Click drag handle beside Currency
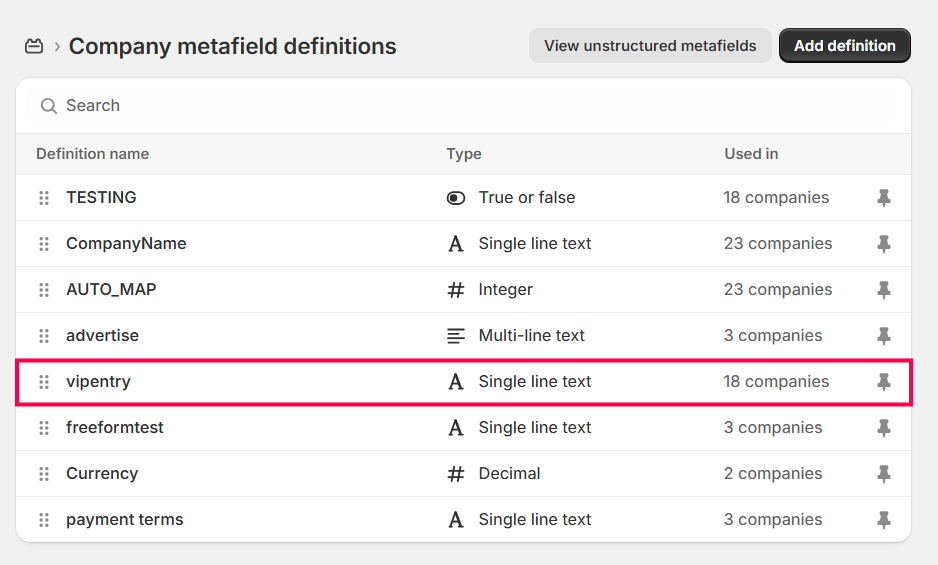The width and height of the screenshot is (938, 565). 44,474
